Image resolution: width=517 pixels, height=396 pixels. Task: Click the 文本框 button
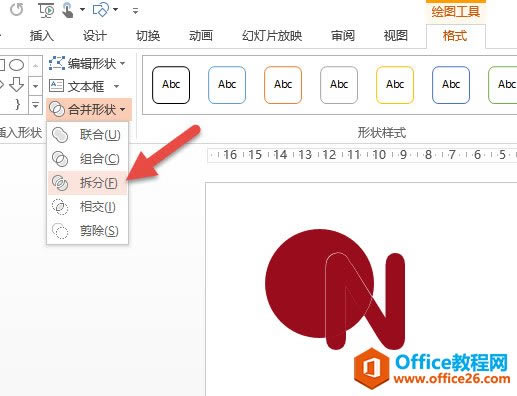point(76,86)
